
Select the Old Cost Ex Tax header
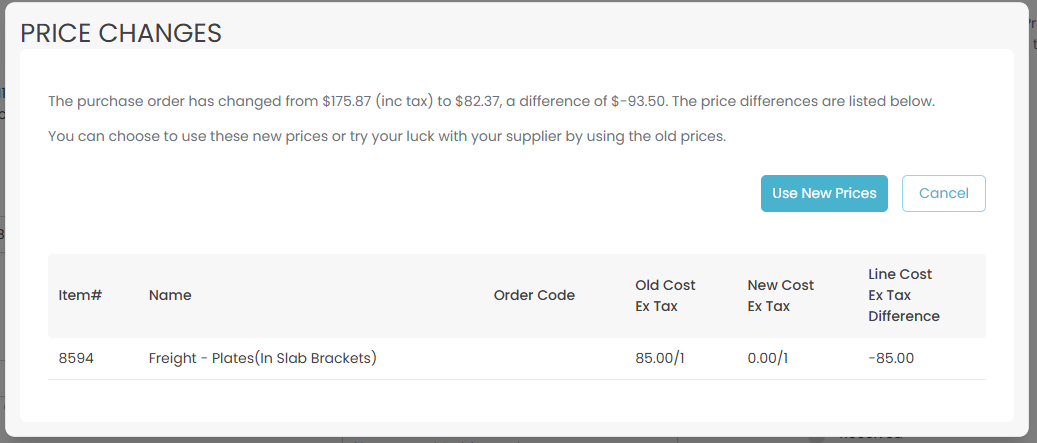click(x=665, y=295)
